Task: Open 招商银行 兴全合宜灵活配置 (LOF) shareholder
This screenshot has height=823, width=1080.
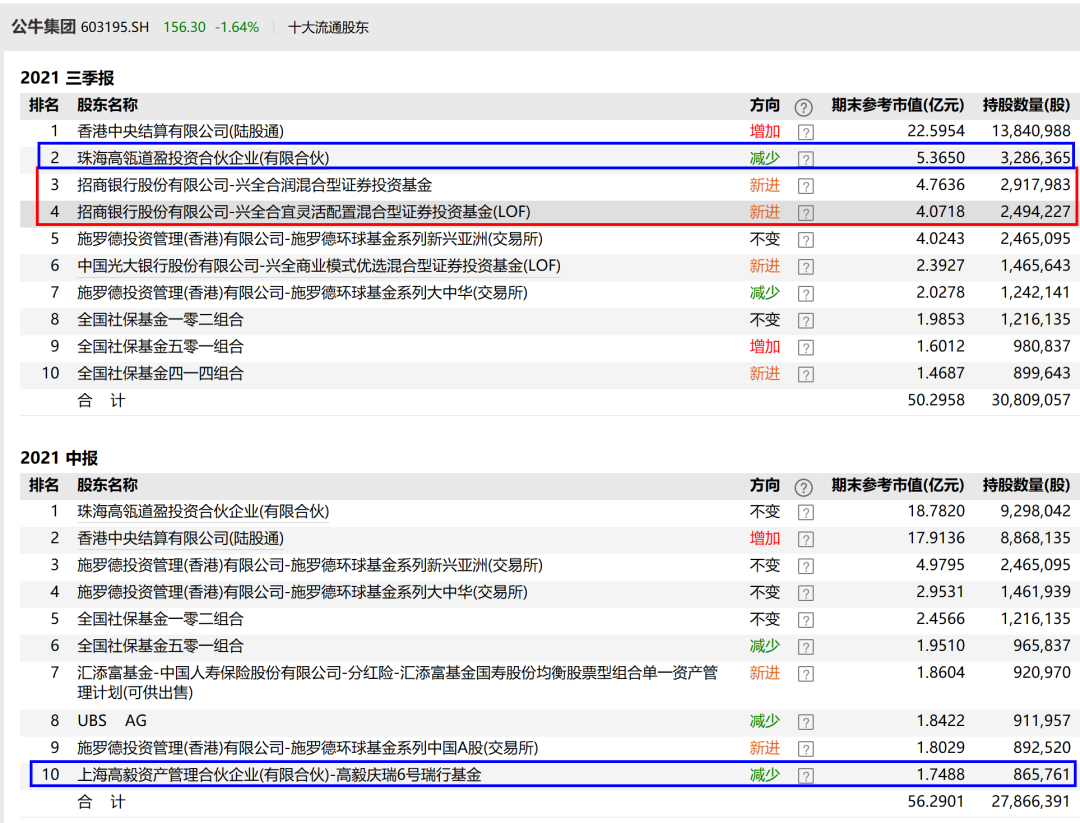Action: click(304, 212)
